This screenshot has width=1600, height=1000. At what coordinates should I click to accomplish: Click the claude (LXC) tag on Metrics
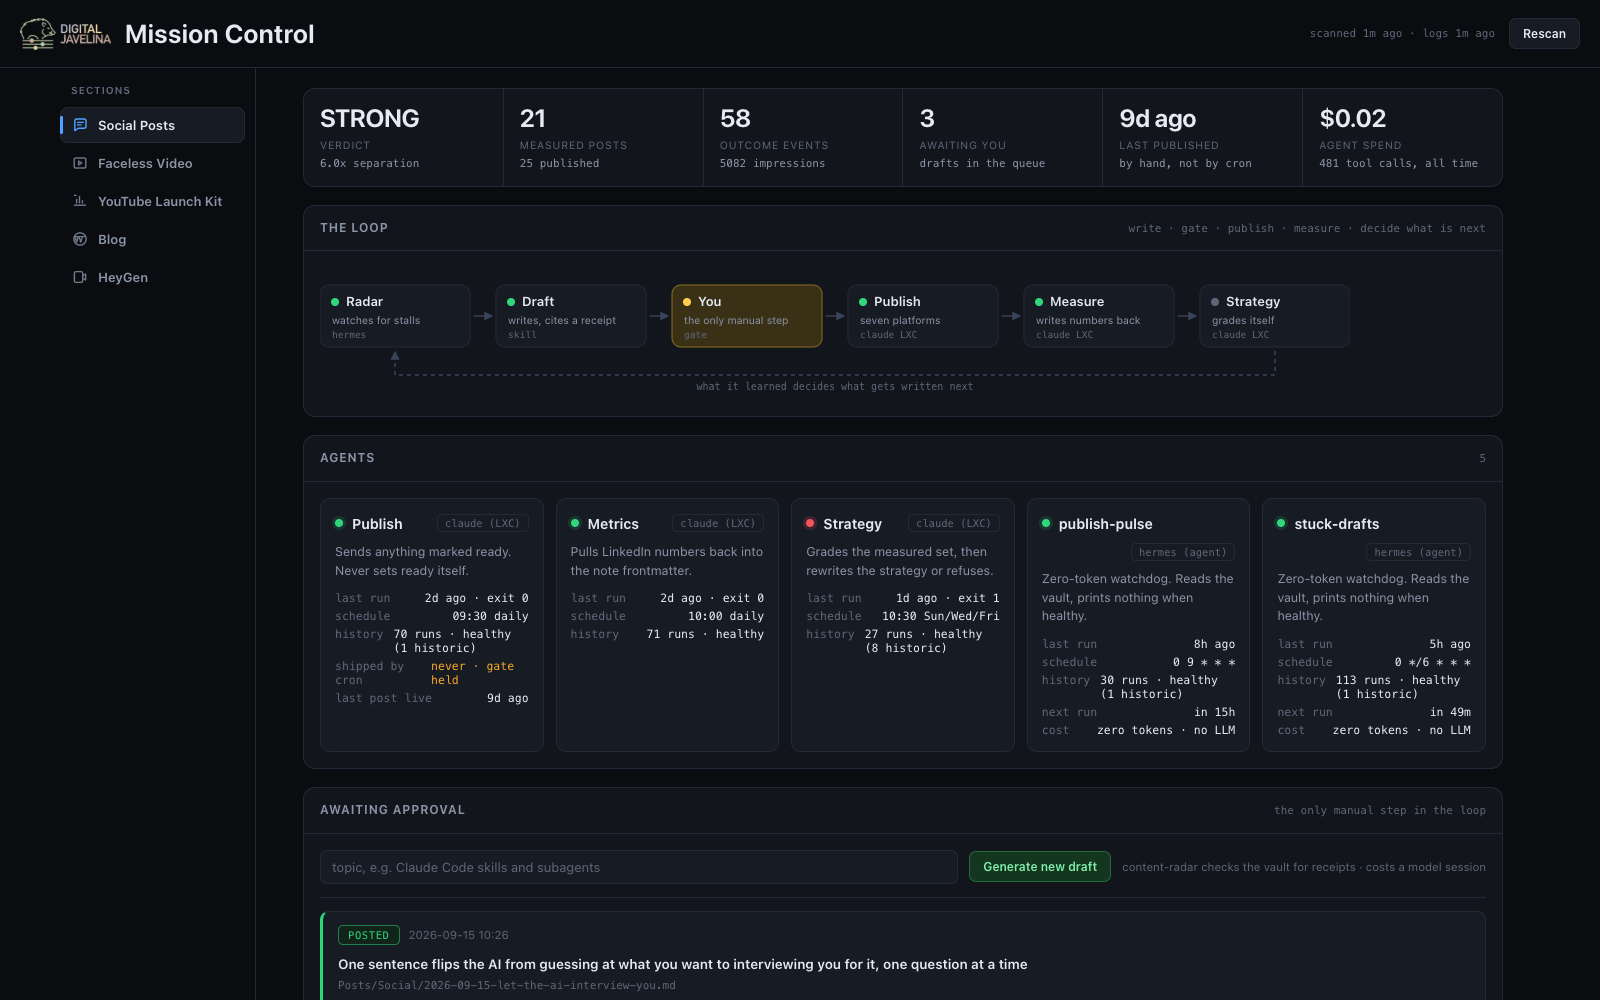718,523
